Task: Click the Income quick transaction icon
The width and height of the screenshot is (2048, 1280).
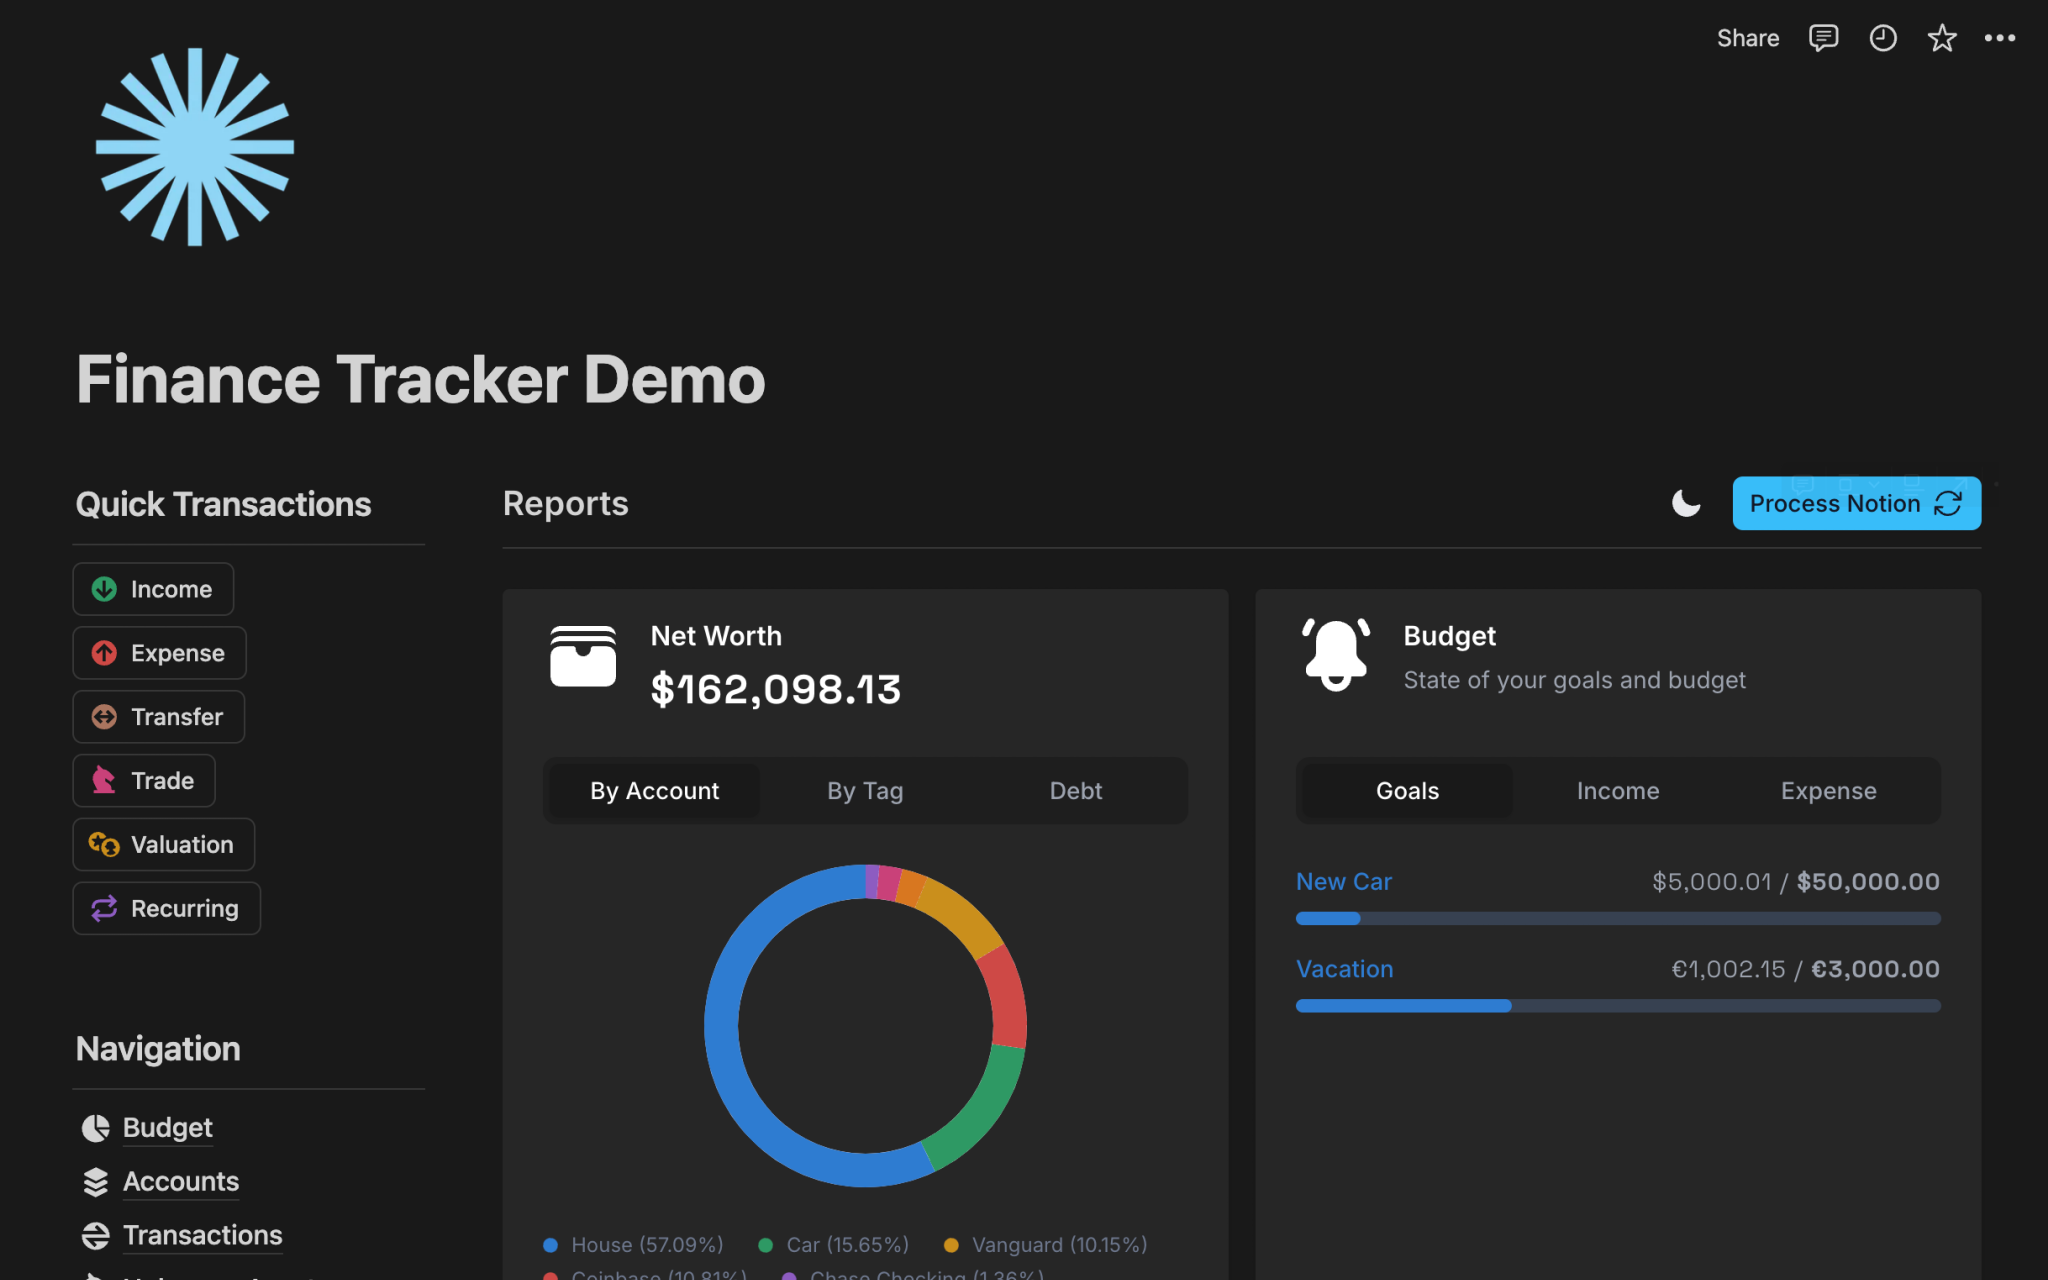Action: [104, 589]
